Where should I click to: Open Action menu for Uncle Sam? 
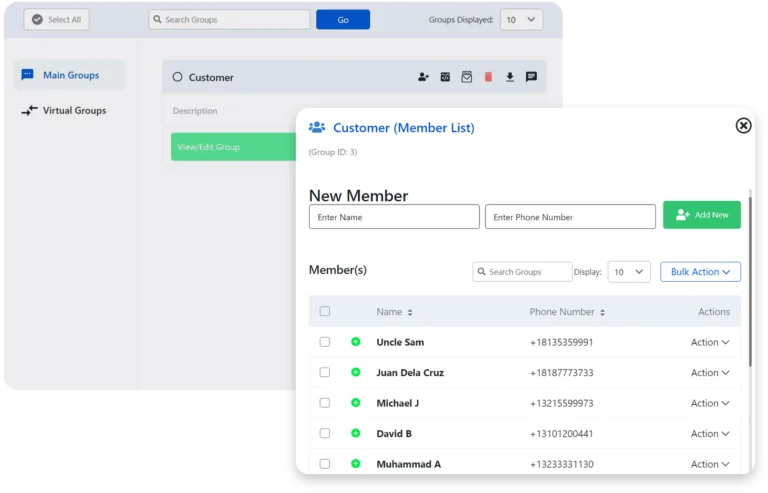tap(710, 342)
